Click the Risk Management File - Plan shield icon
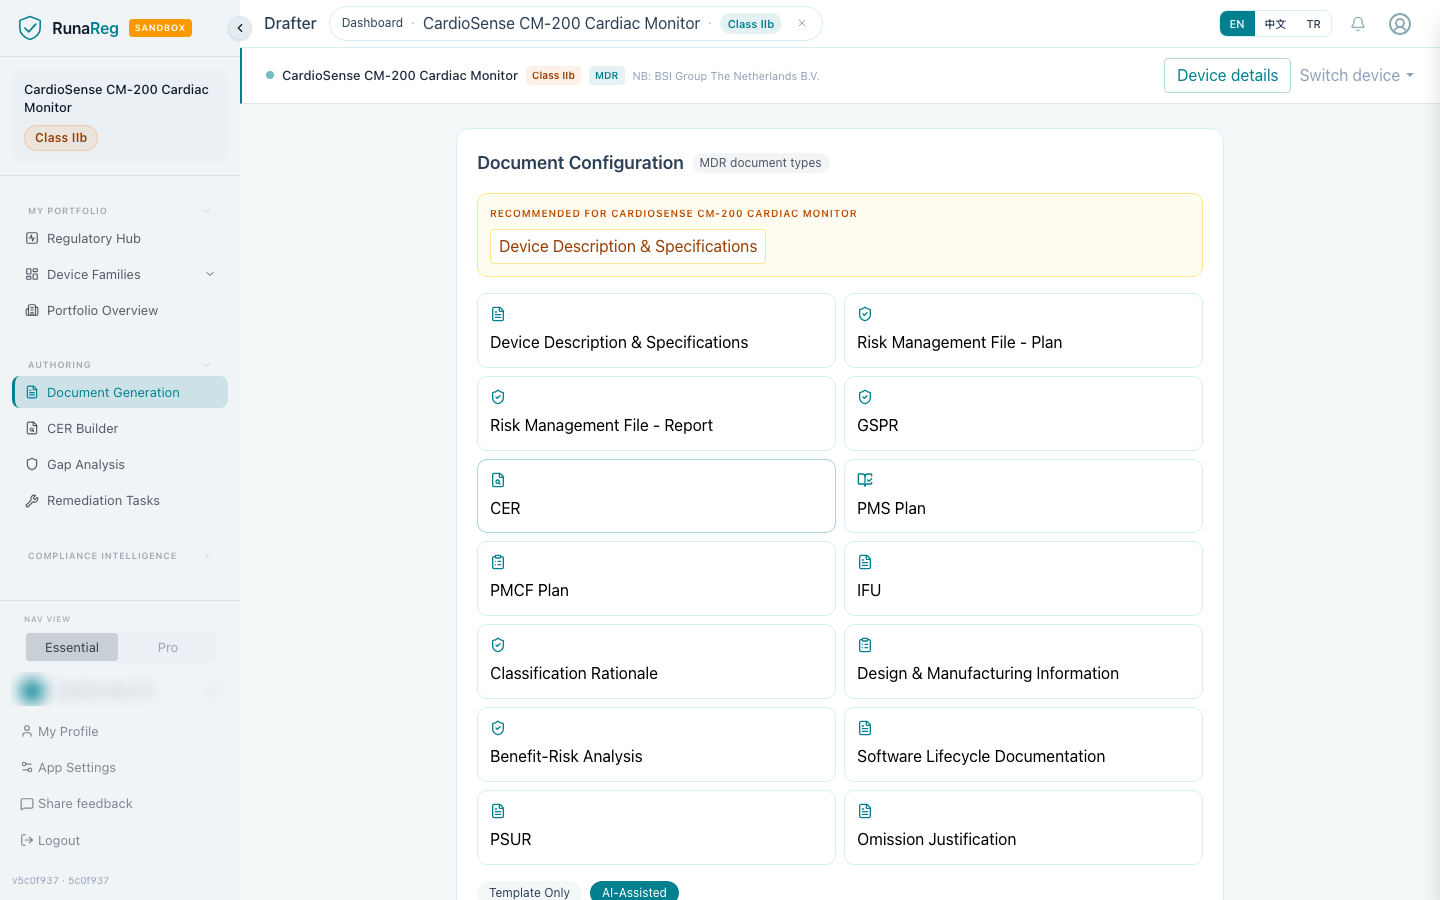 (x=865, y=314)
